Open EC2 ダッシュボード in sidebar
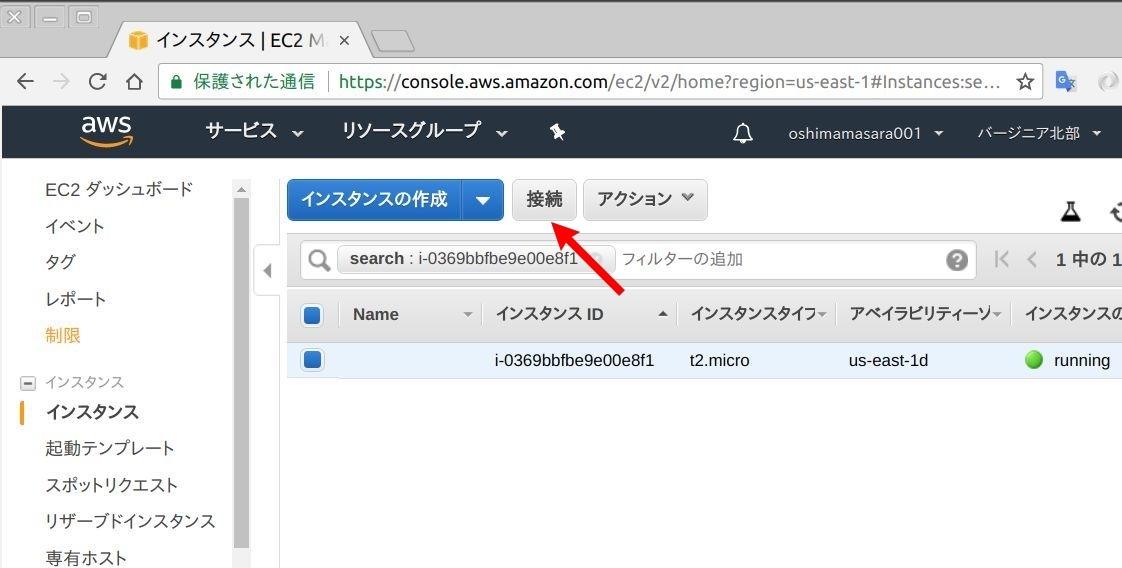Viewport: 1122px width, 568px height. (119, 190)
